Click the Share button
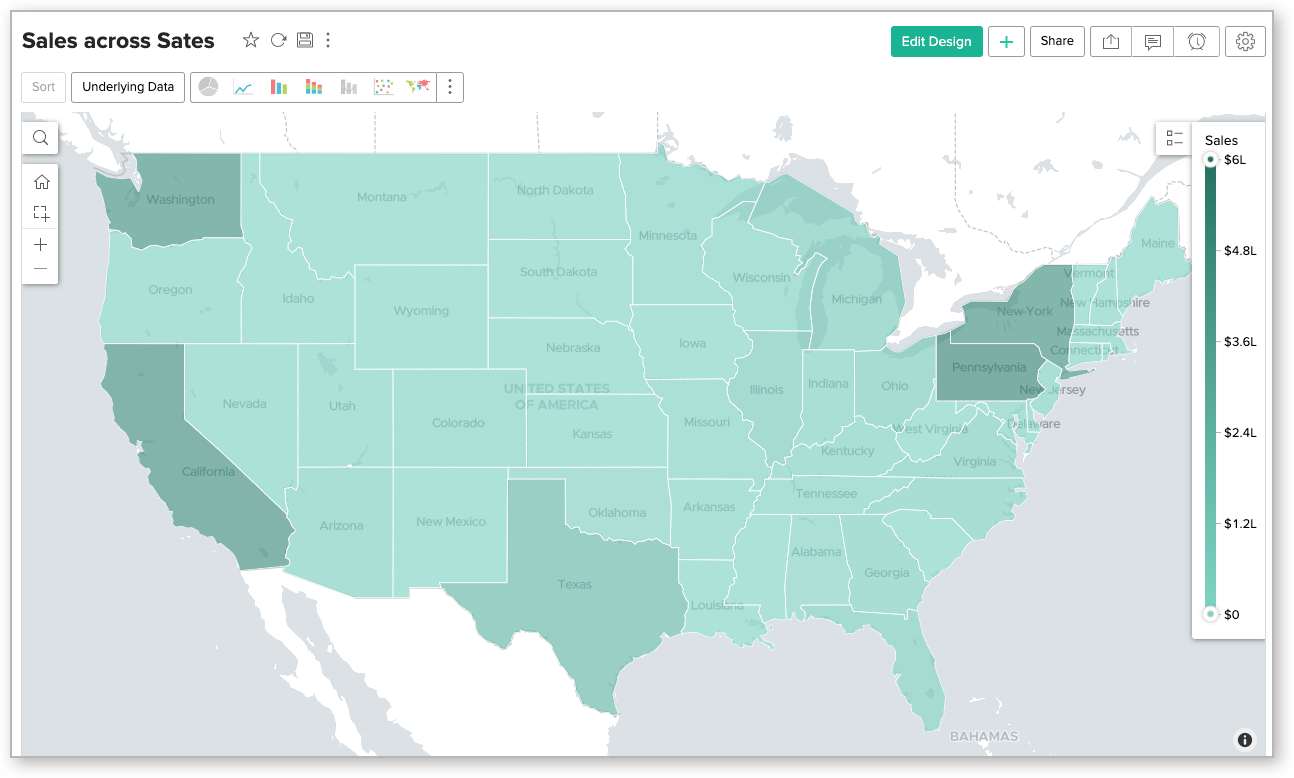 (x=1057, y=41)
